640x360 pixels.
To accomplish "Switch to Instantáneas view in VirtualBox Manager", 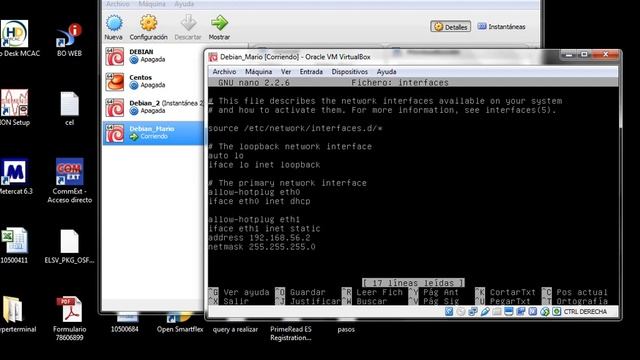I will point(501,27).
